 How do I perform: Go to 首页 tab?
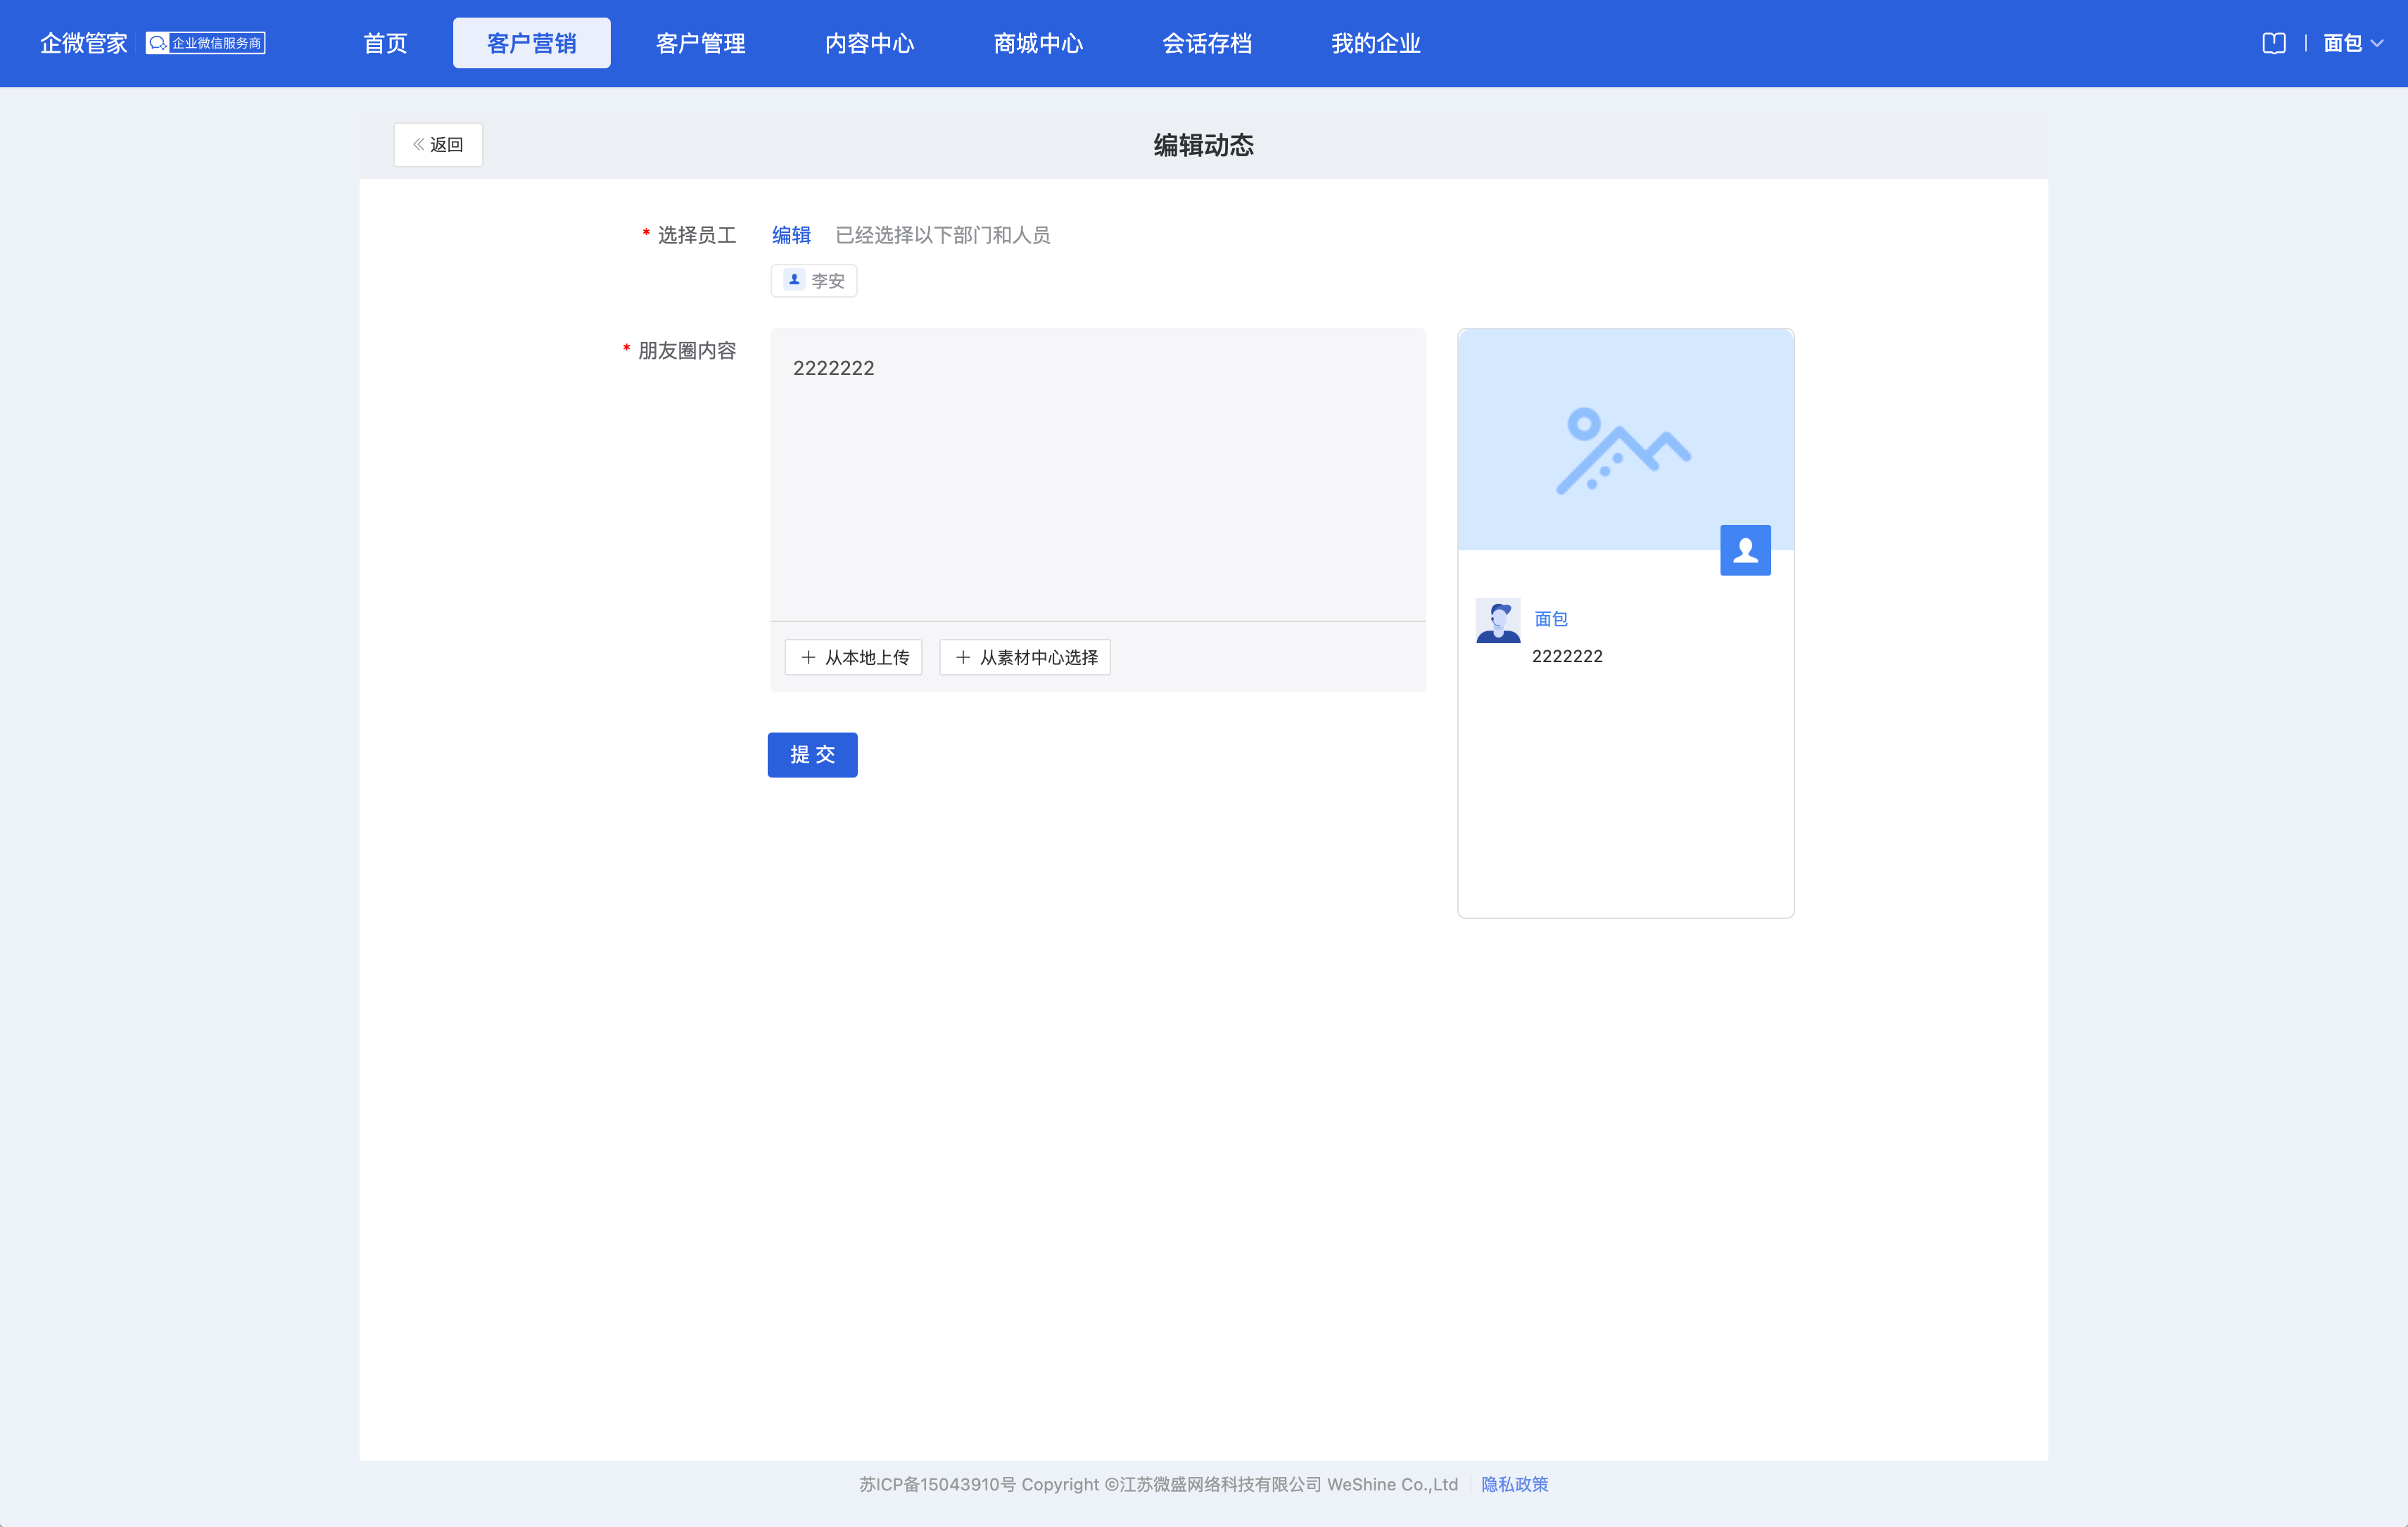[x=385, y=43]
